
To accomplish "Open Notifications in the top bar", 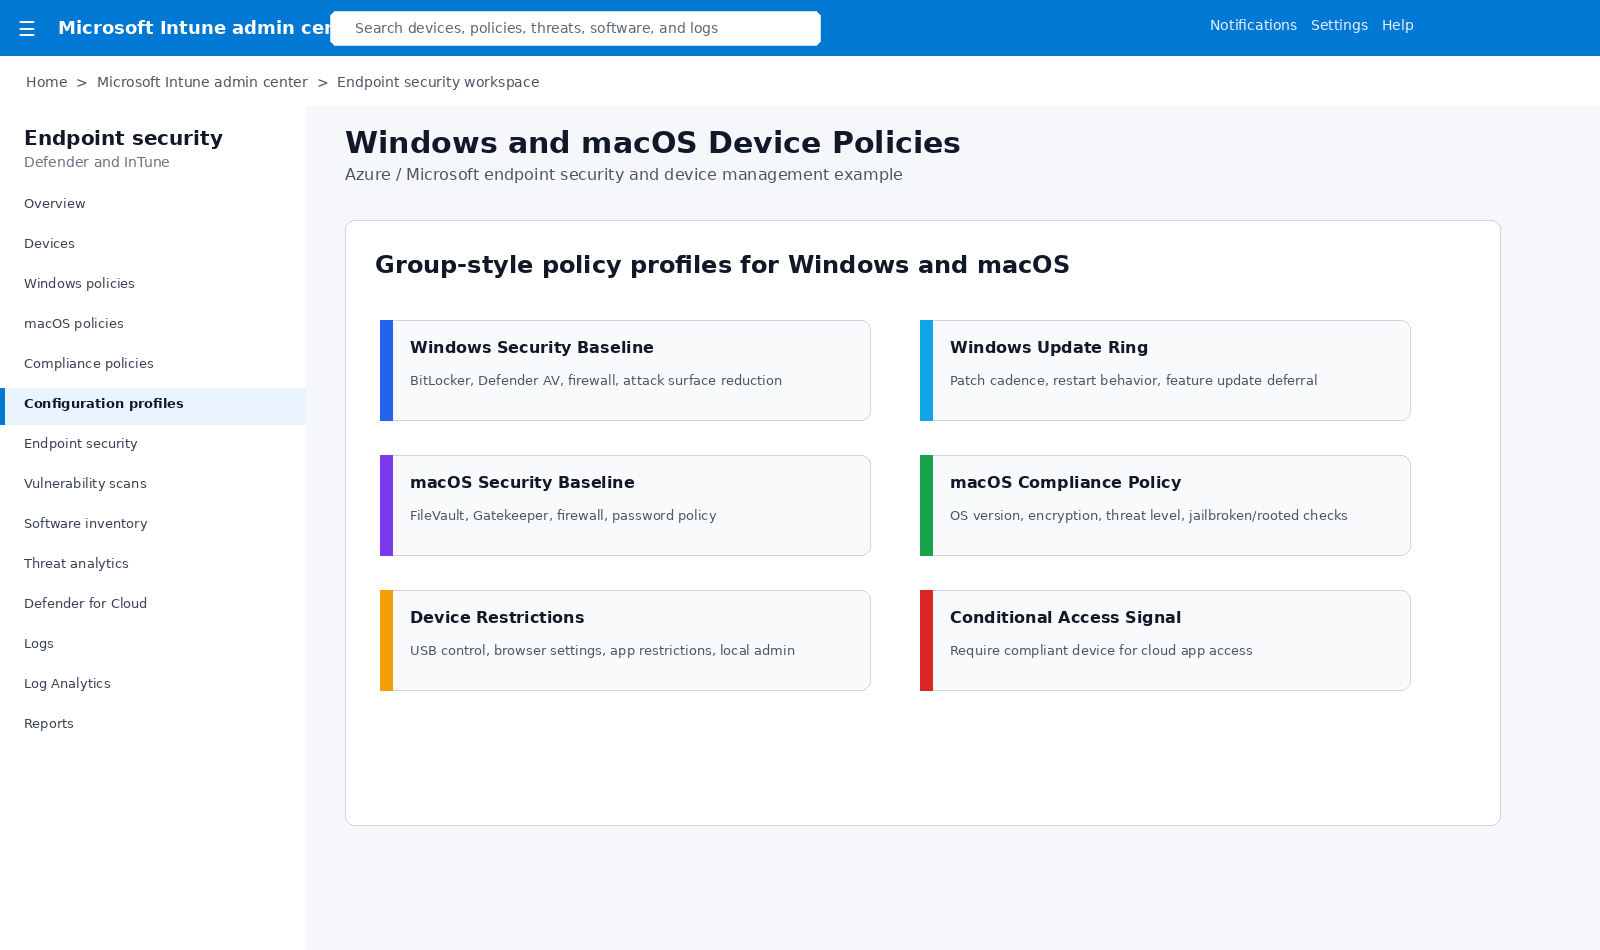I will point(1253,25).
